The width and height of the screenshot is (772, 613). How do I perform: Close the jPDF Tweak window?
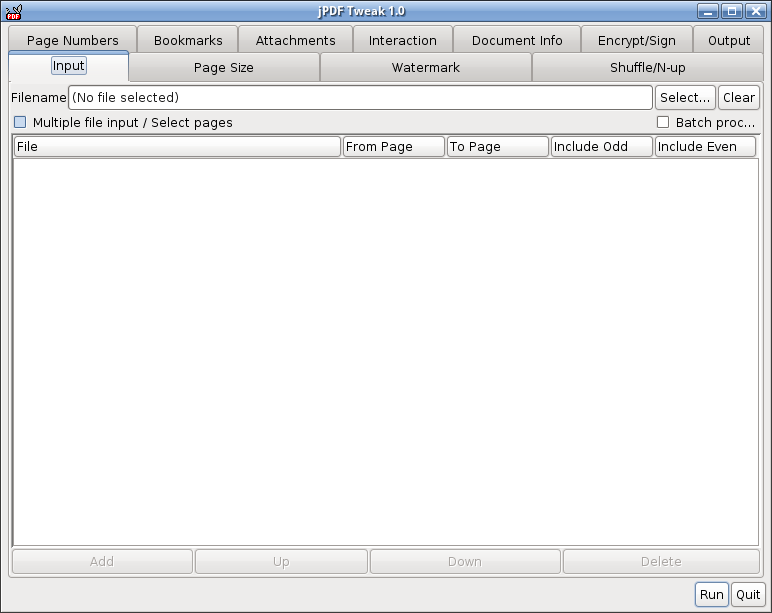[756, 11]
